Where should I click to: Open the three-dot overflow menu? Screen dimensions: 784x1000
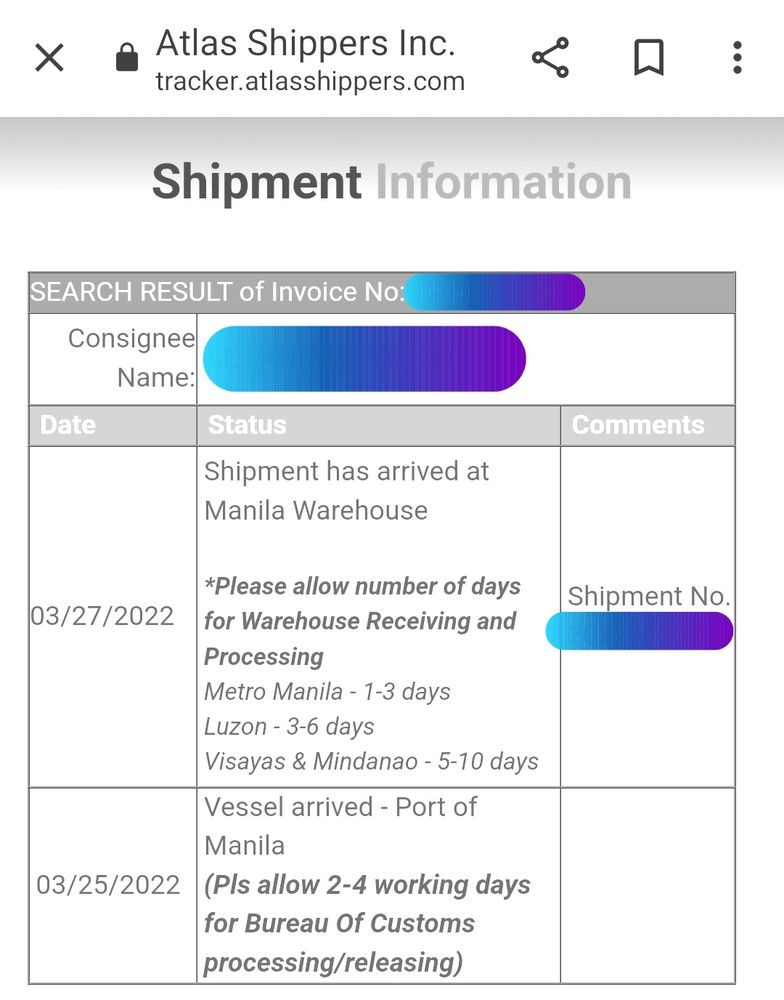(737, 57)
